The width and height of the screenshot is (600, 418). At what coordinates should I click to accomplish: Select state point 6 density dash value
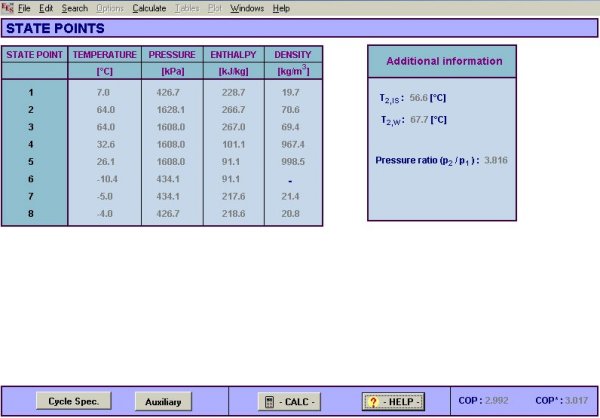coord(290,180)
